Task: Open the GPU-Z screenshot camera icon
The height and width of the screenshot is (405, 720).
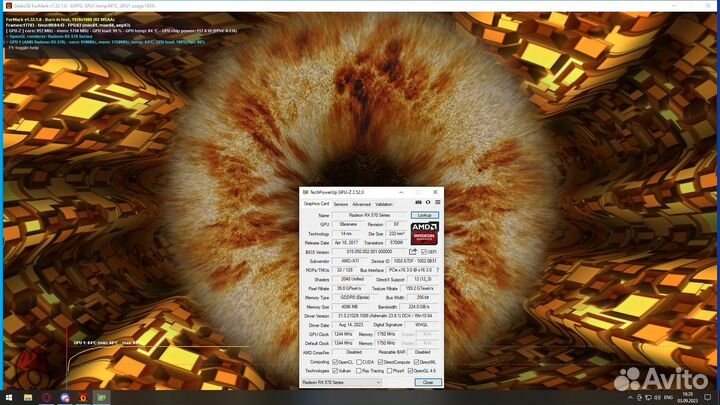Action: point(418,202)
